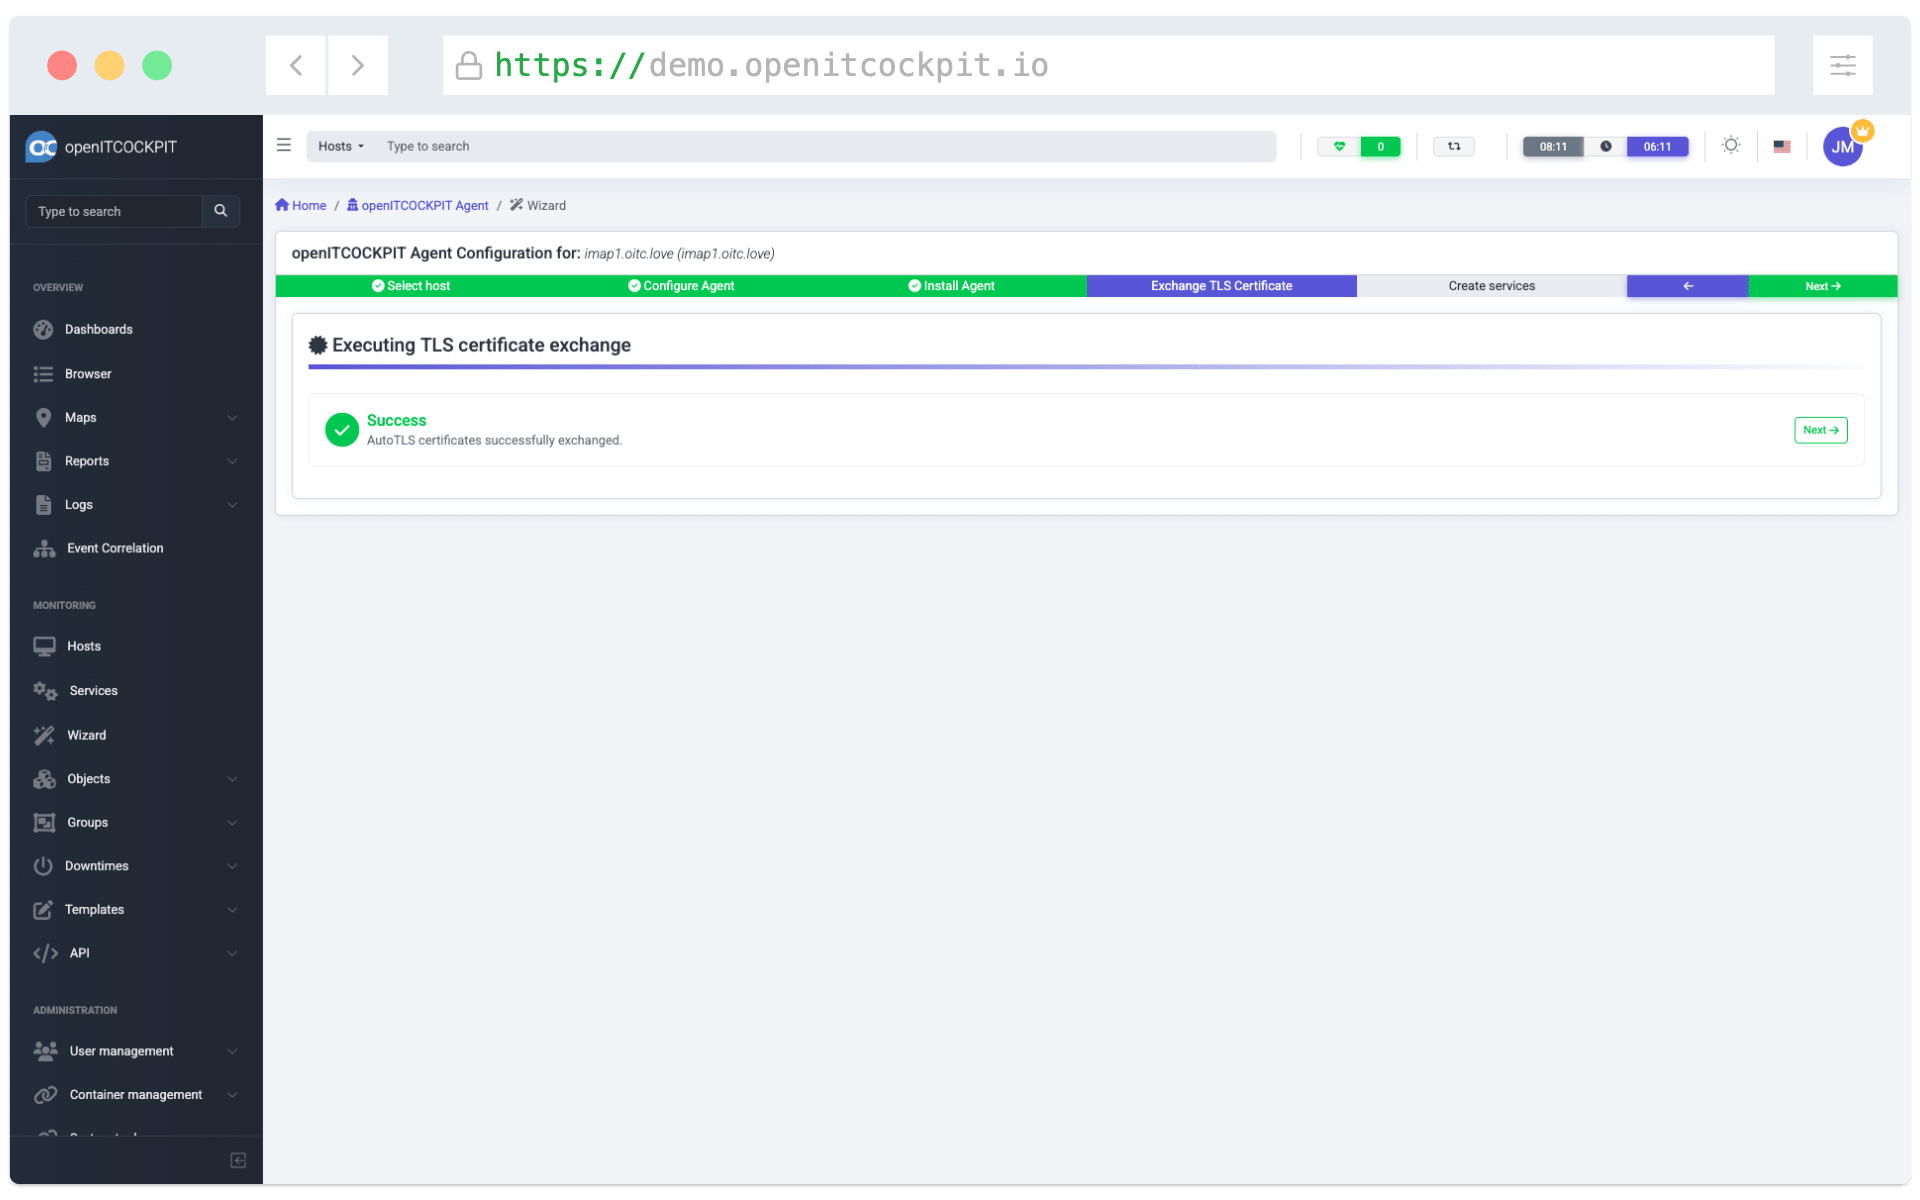Click the browser forward arrow
The height and width of the screenshot is (1200, 1920).
click(357, 66)
